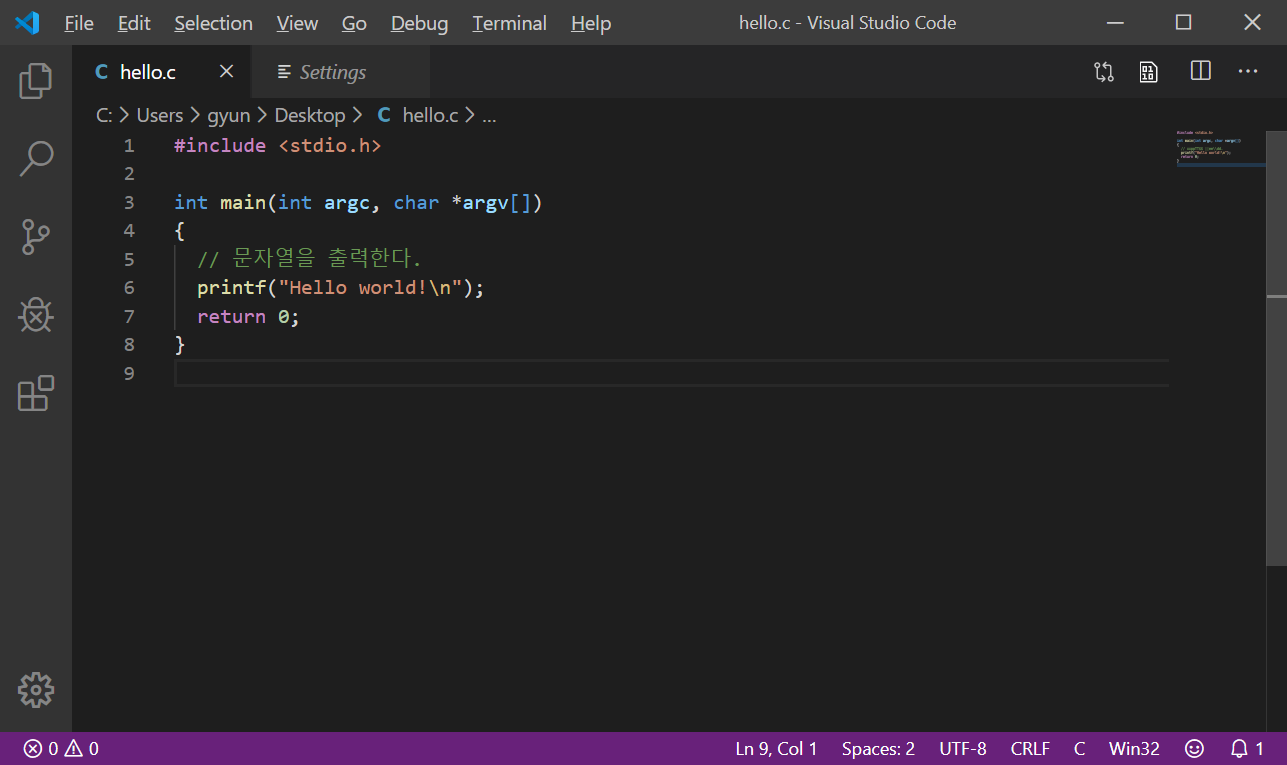The image size is (1287, 765).
Task: Click the feedback smiley icon
Action: click(x=1194, y=748)
